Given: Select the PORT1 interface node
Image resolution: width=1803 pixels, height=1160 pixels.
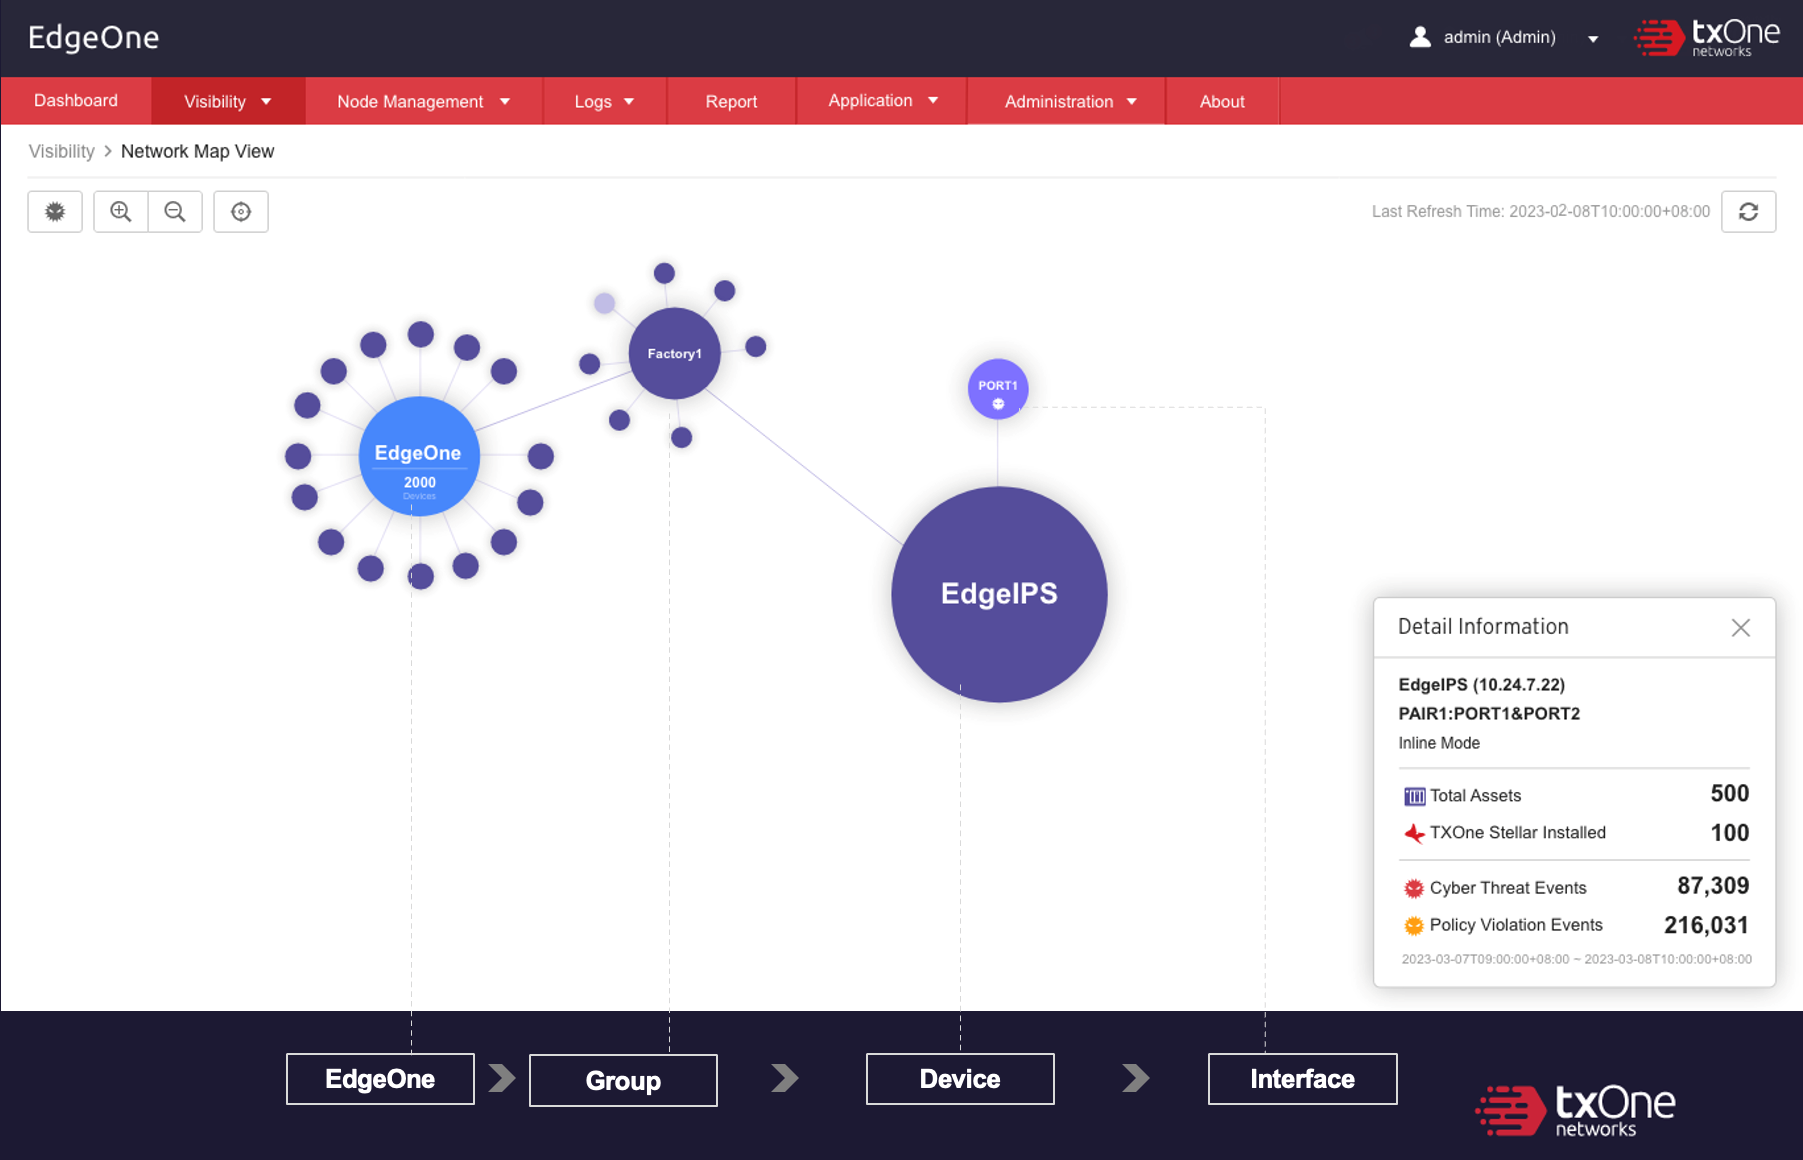Looking at the screenshot, I should click(998, 388).
